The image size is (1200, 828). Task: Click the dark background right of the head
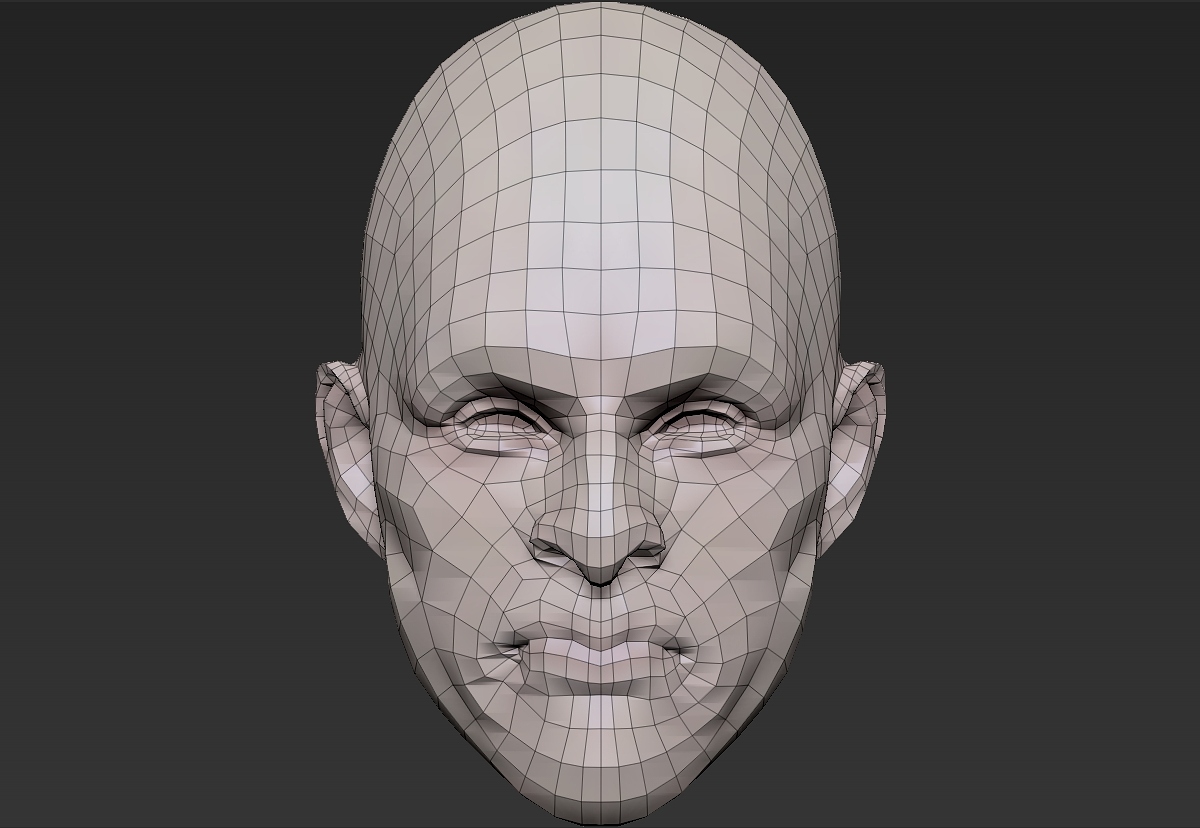[x=1050, y=400]
